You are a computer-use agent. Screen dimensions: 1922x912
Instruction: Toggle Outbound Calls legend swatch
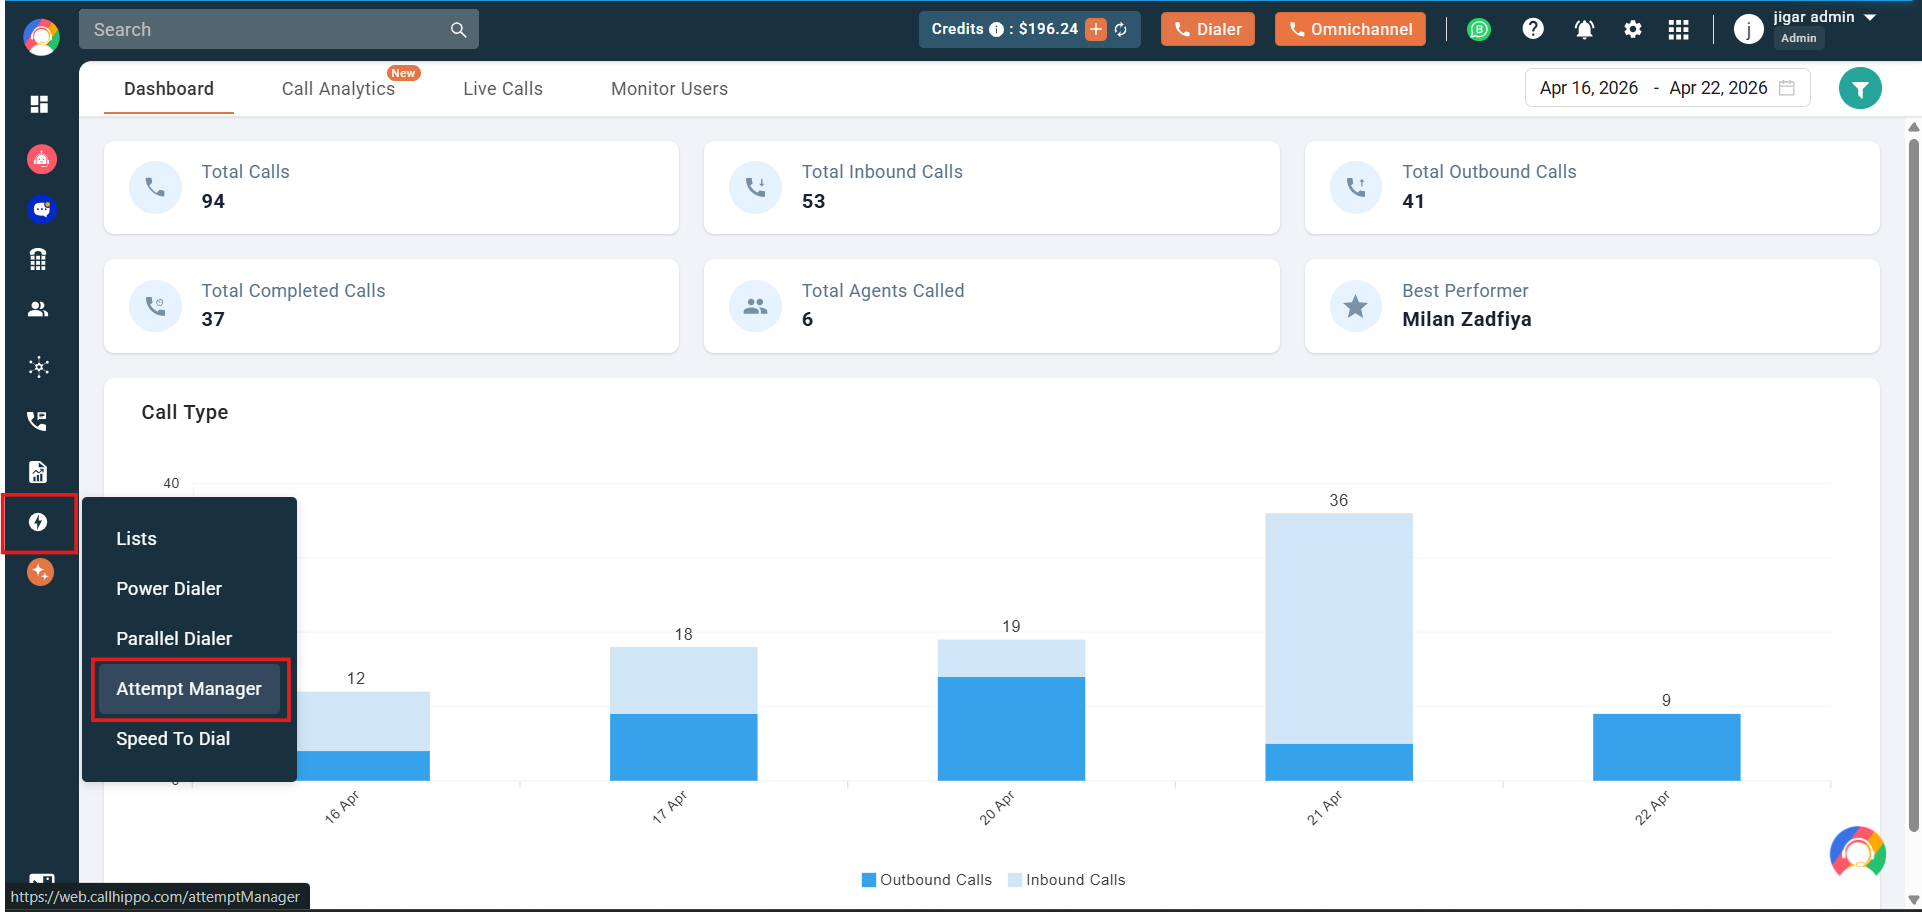(x=869, y=880)
